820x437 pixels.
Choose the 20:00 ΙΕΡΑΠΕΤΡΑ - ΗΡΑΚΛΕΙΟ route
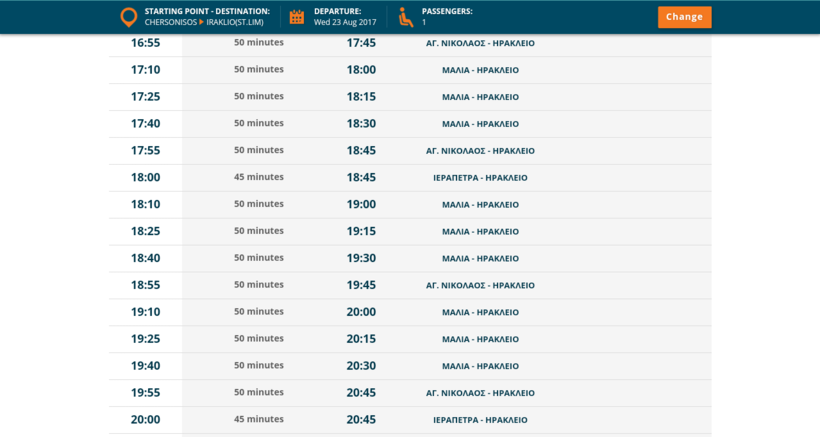(x=480, y=420)
